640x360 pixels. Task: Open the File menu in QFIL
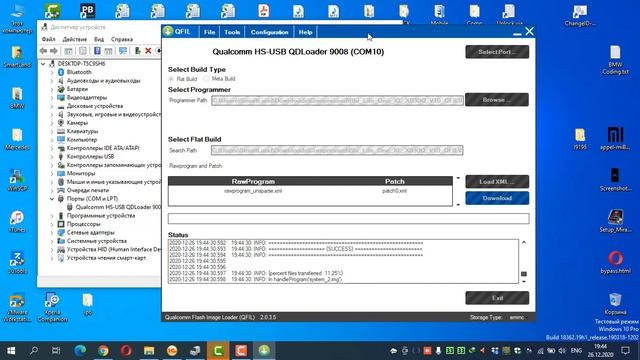[x=209, y=32]
